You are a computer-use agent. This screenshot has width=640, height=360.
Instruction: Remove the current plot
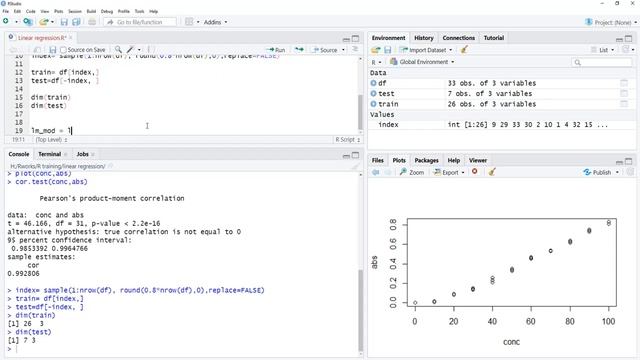click(475, 172)
